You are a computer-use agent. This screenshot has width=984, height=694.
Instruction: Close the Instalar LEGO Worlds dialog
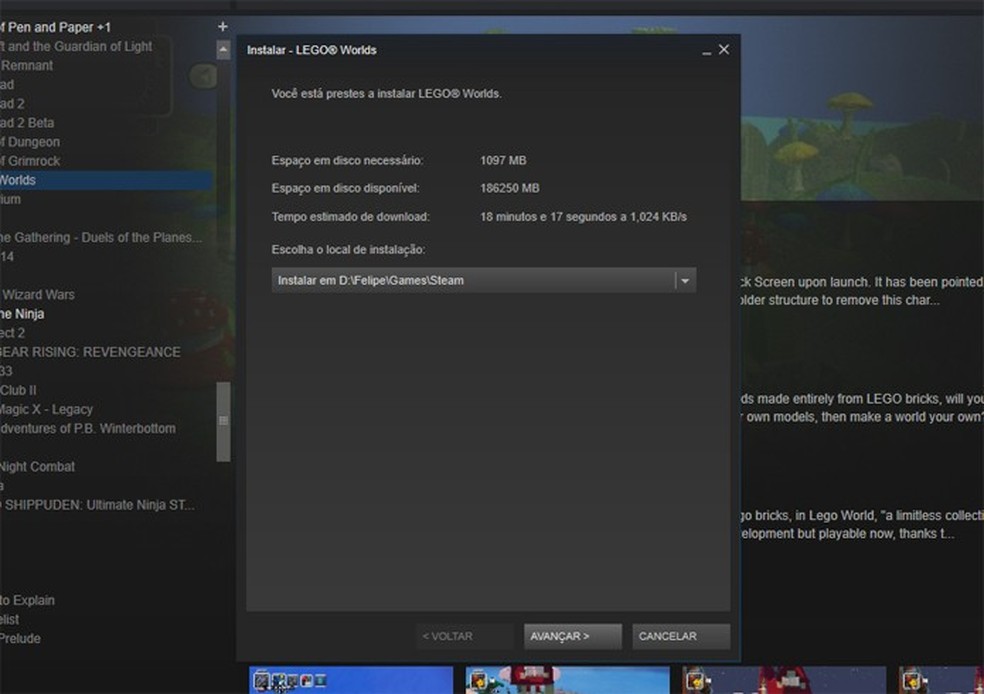coord(724,50)
